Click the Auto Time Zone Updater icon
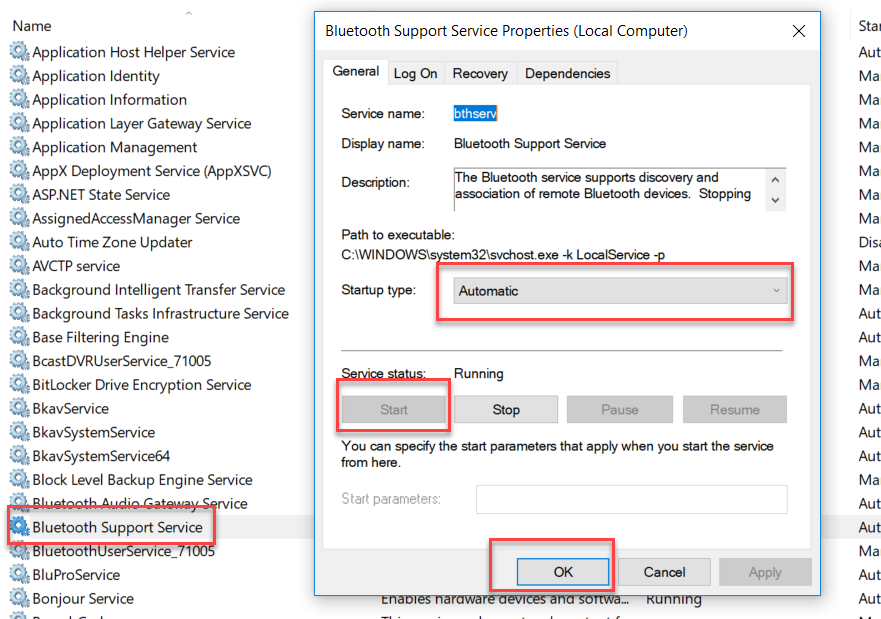881x619 pixels. [19, 242]
